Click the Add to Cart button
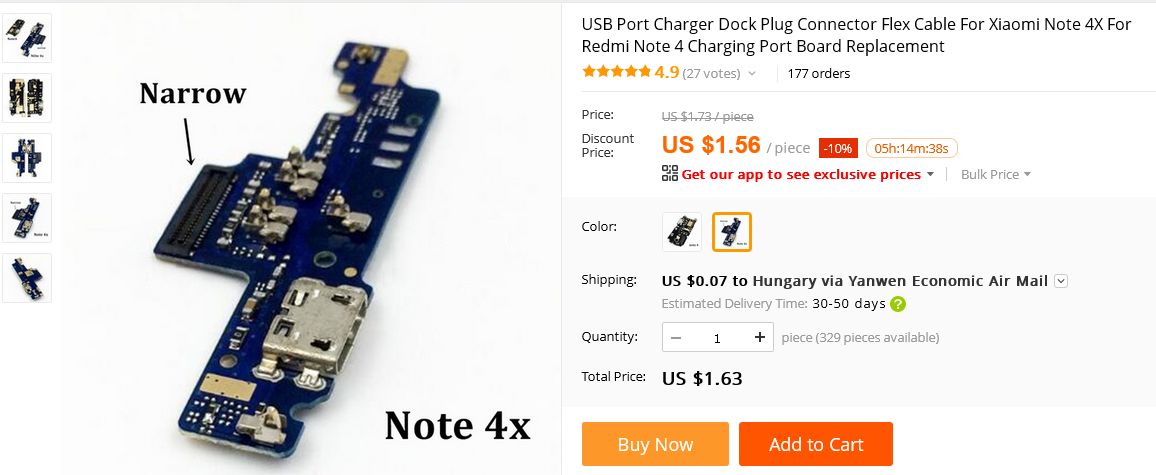1156x475 pixels. pyautogui.click(x=816, y=444)
